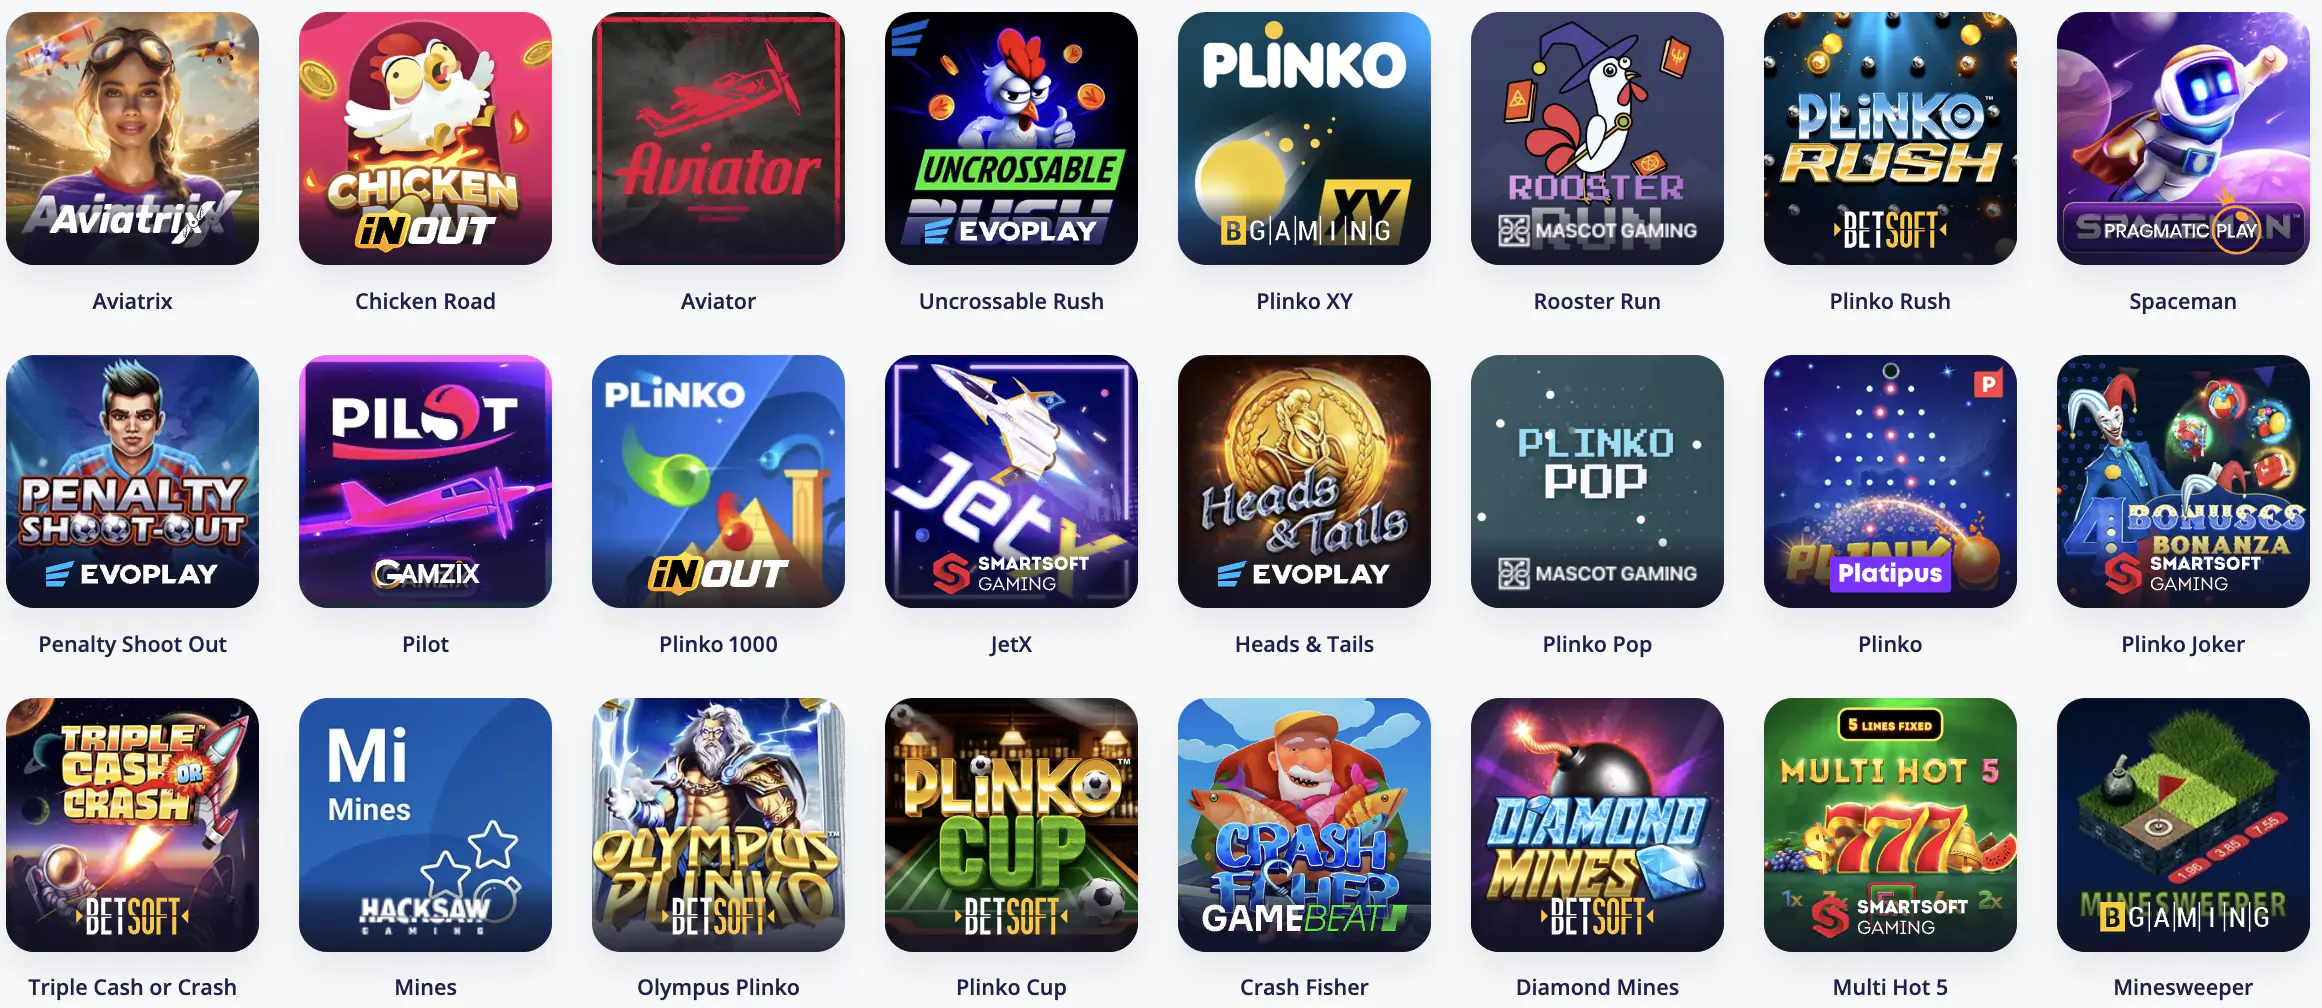
Task: Open the Hacksaw Mines game tile
Action: click(425, 824)
